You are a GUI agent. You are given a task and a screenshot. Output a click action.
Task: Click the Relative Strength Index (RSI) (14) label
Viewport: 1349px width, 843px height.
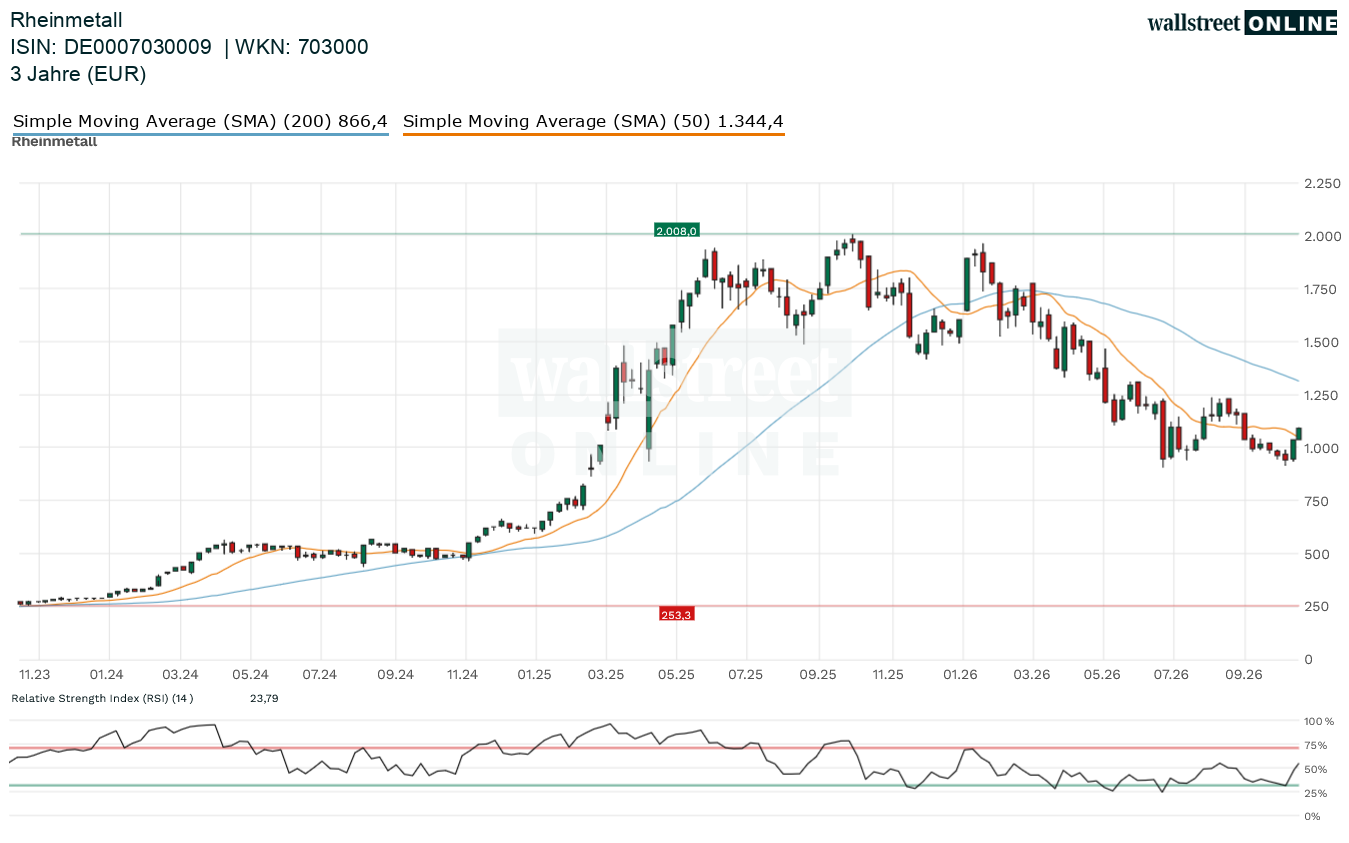(102, 698)
